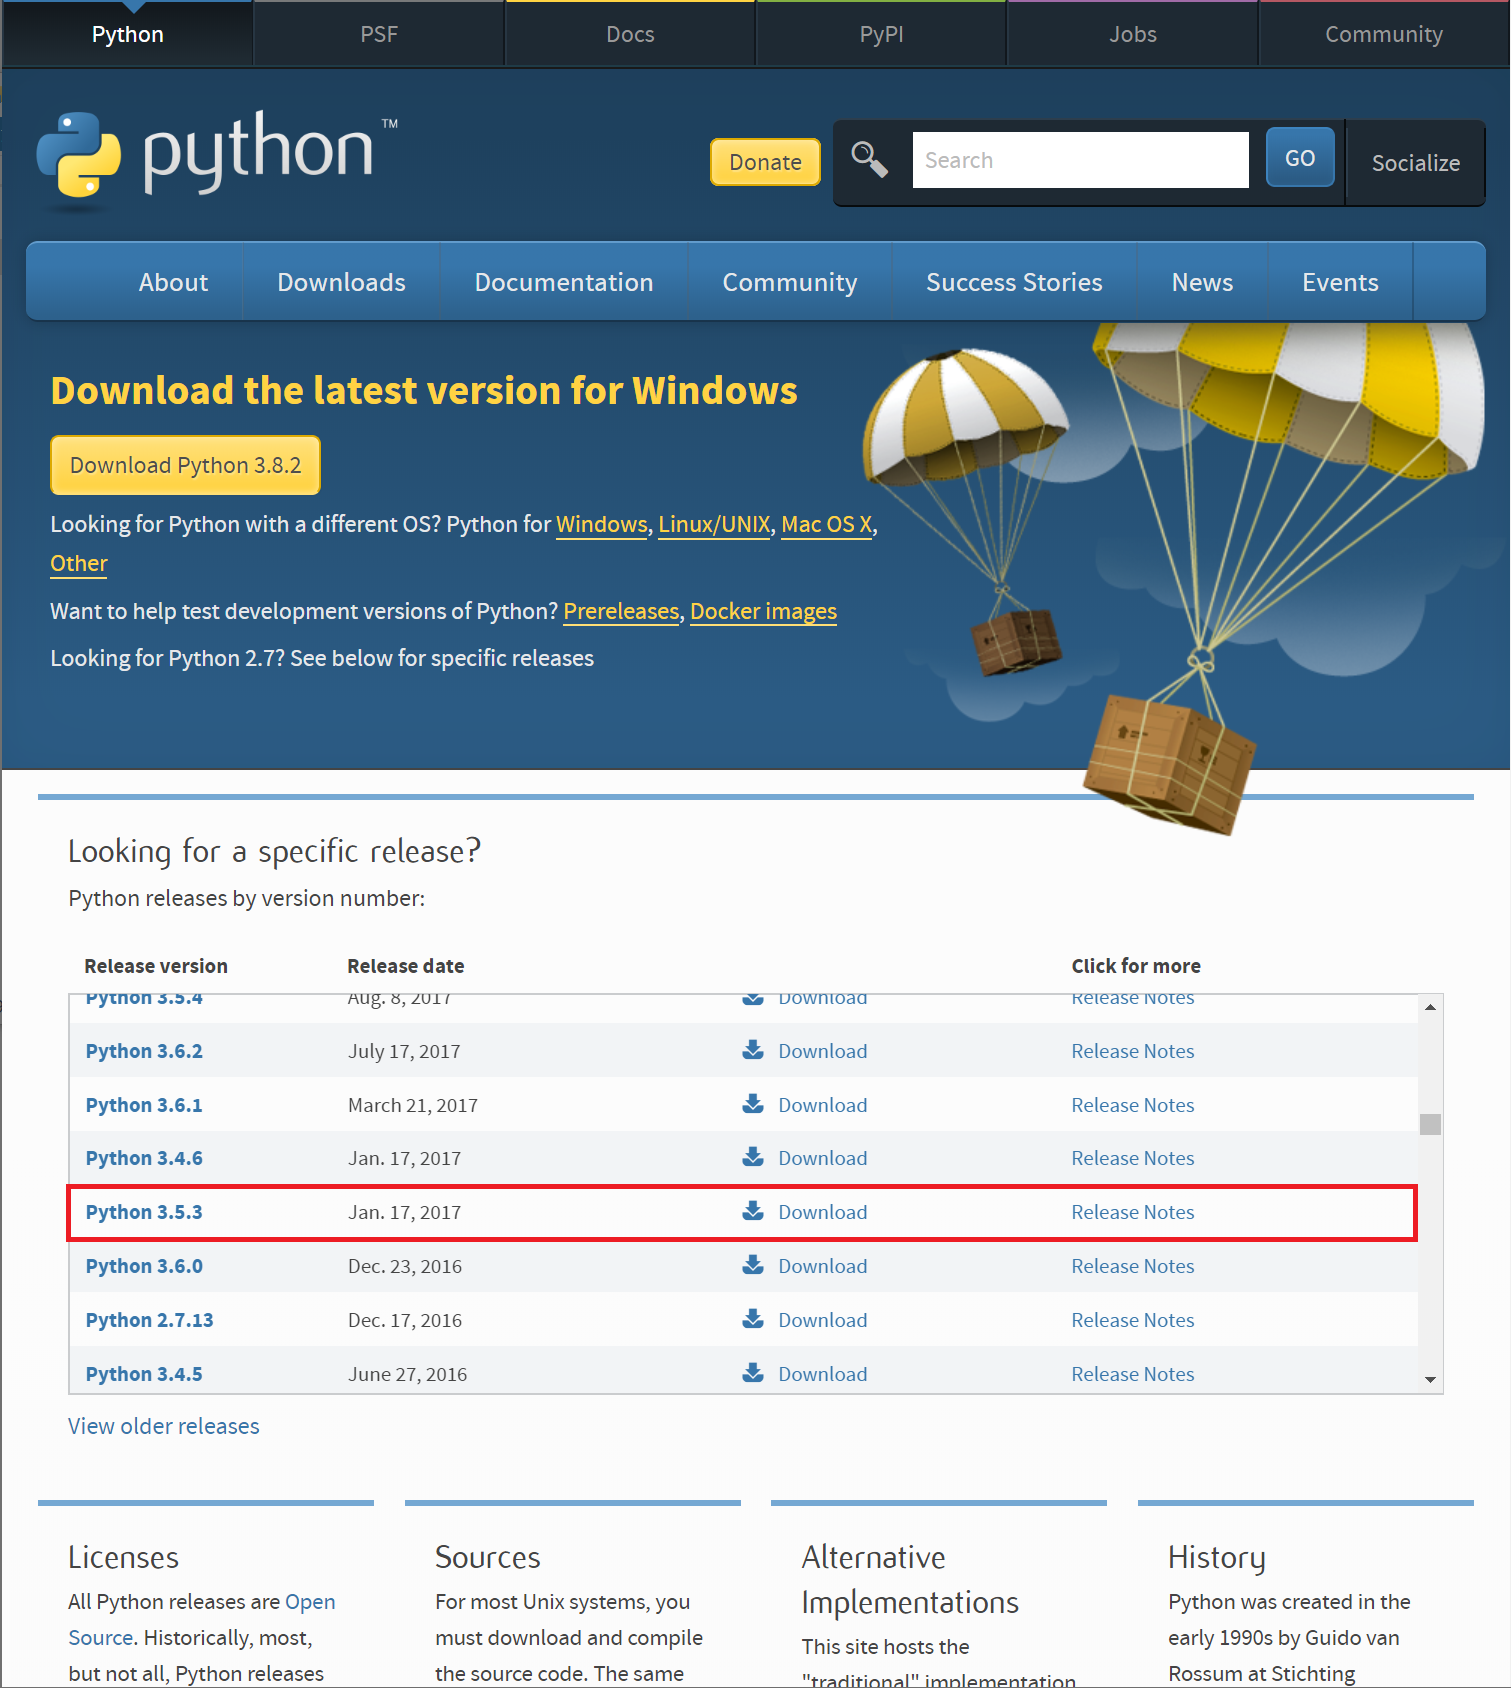
Task: Click Download text link for Python 2.7.13
Action: (x=823, y=1320)
